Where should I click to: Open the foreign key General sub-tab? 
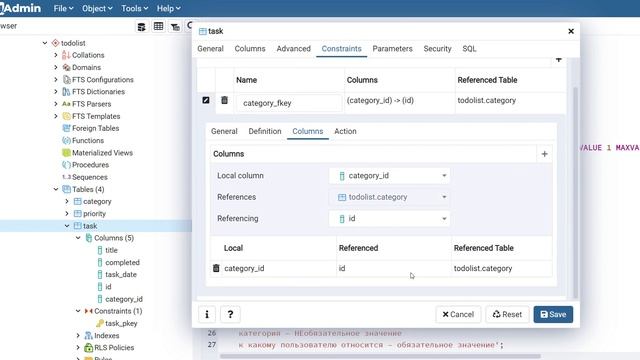[x=224, y=131]
